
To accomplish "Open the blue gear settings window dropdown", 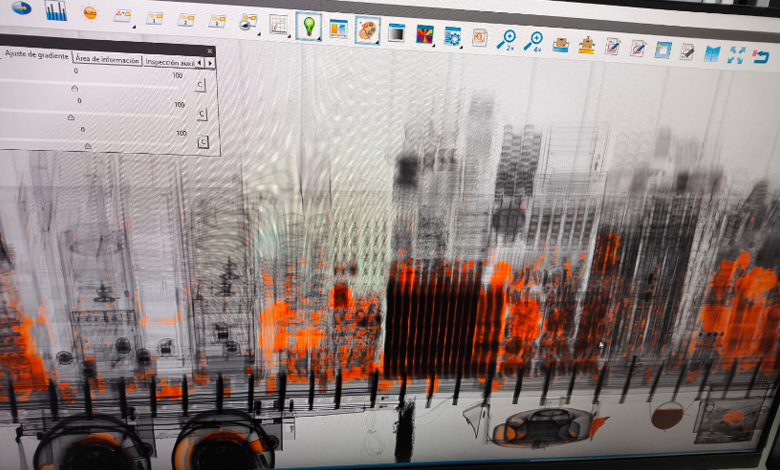I will click(452, 37).
